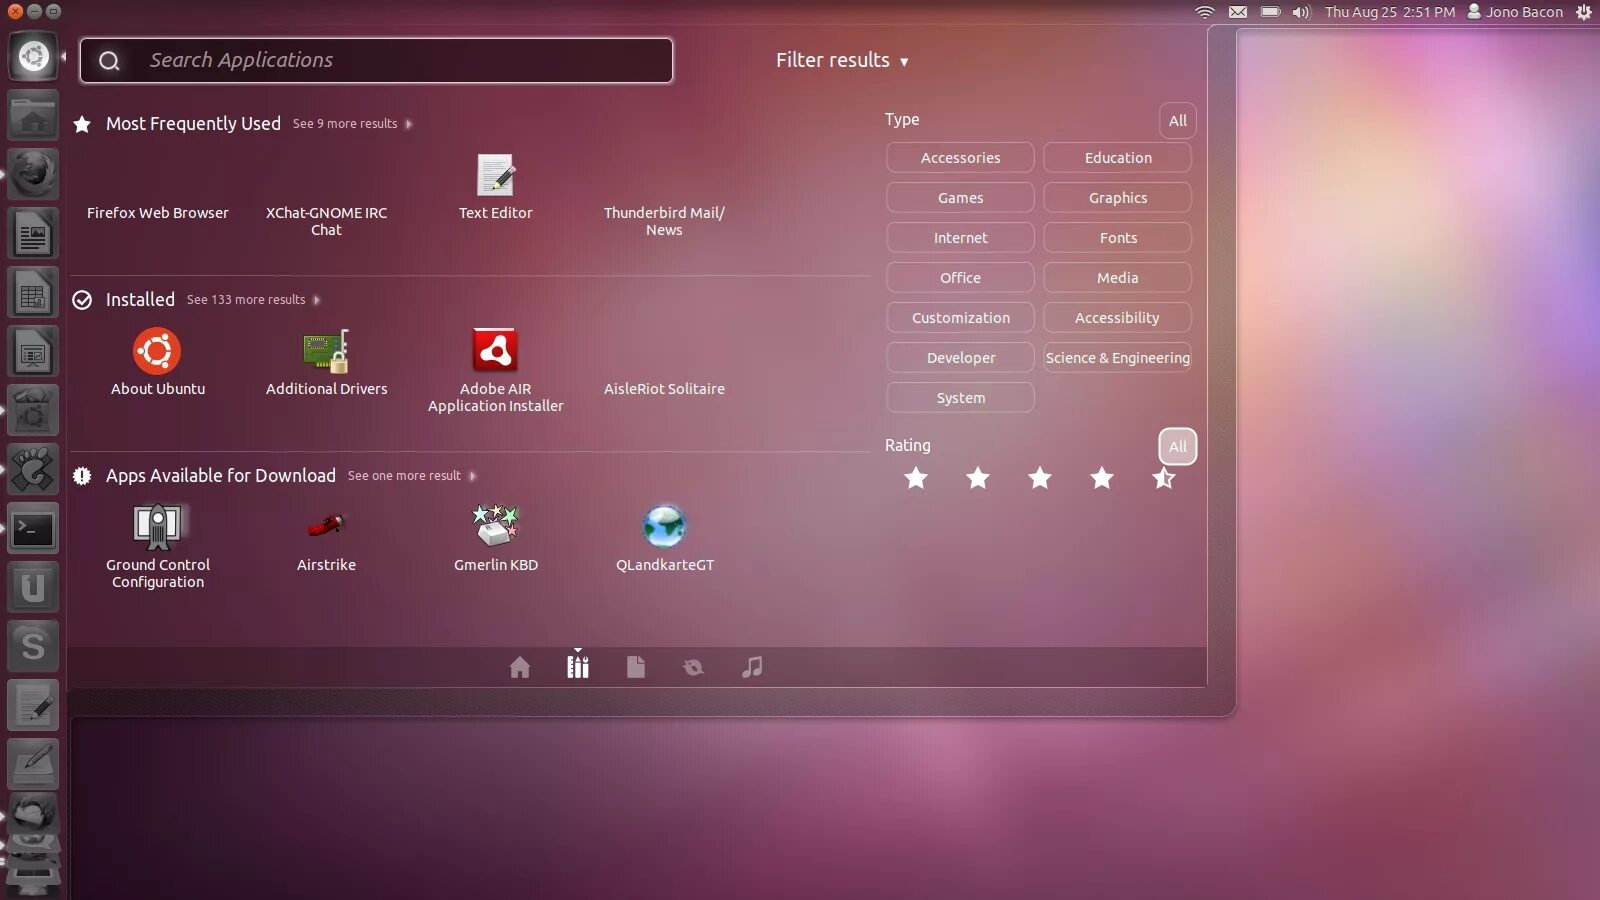Toggle the Customization type filter

pos(960,318)
